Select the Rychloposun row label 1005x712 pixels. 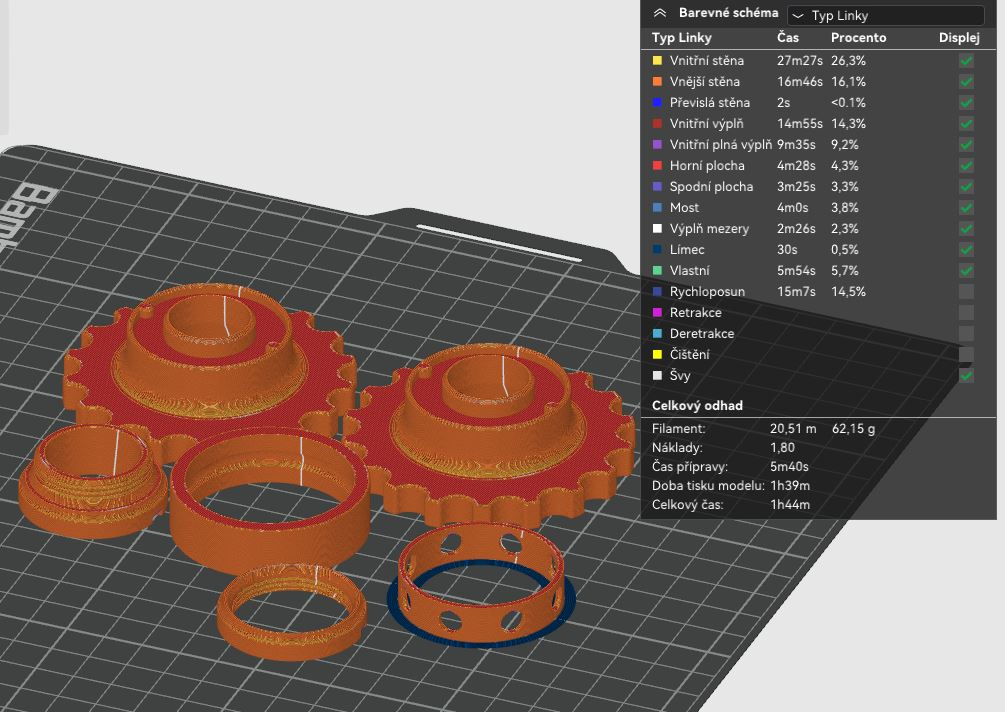[707, 292]
